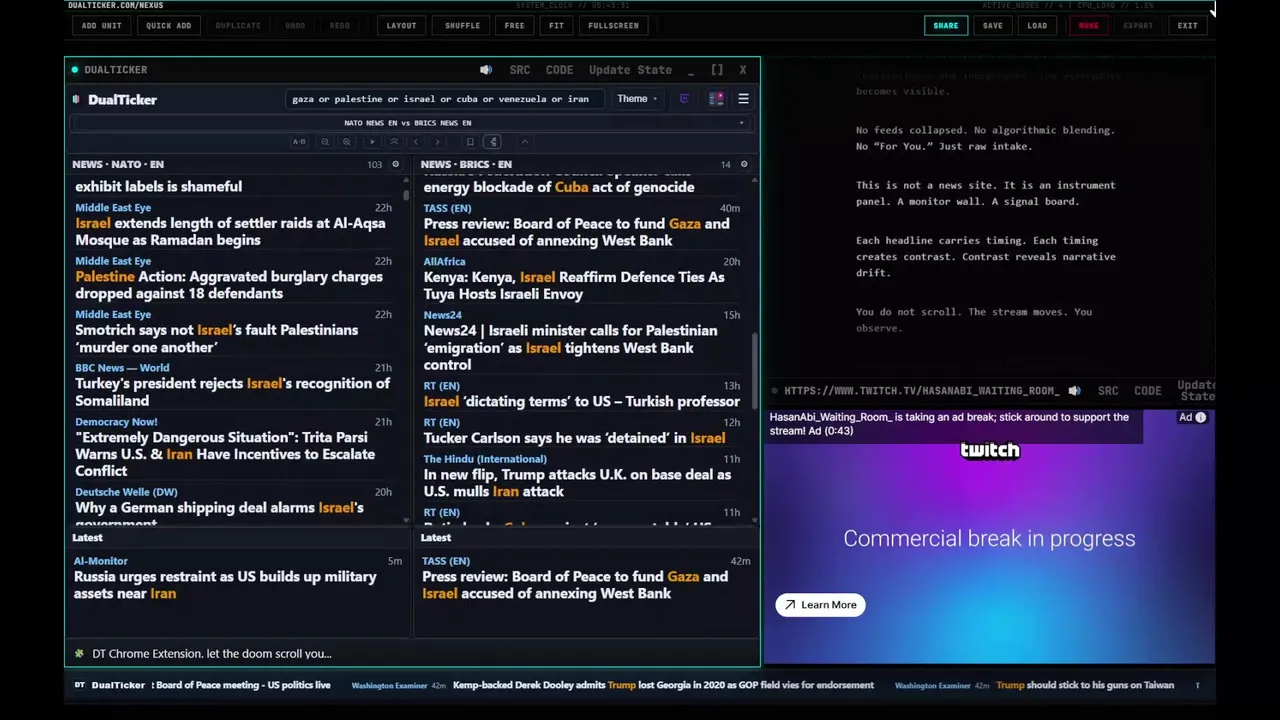Open the colorful layout icon beside hamburger
This screenshot has width=1280, height=720.
(x=716, y=99)
